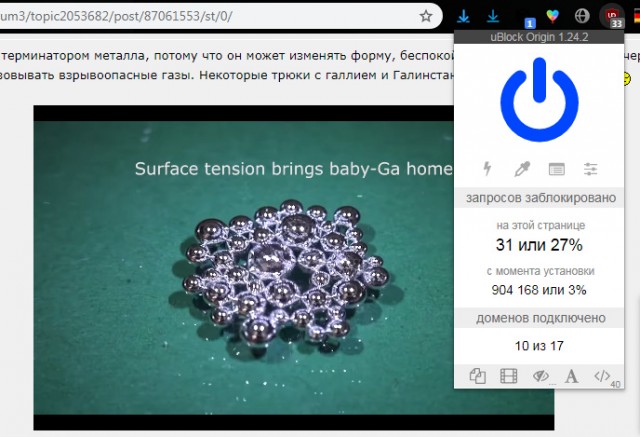Click 'запросов заблокировано' header
This screenshot has height=437, width=640.
[x=539, y=198]
